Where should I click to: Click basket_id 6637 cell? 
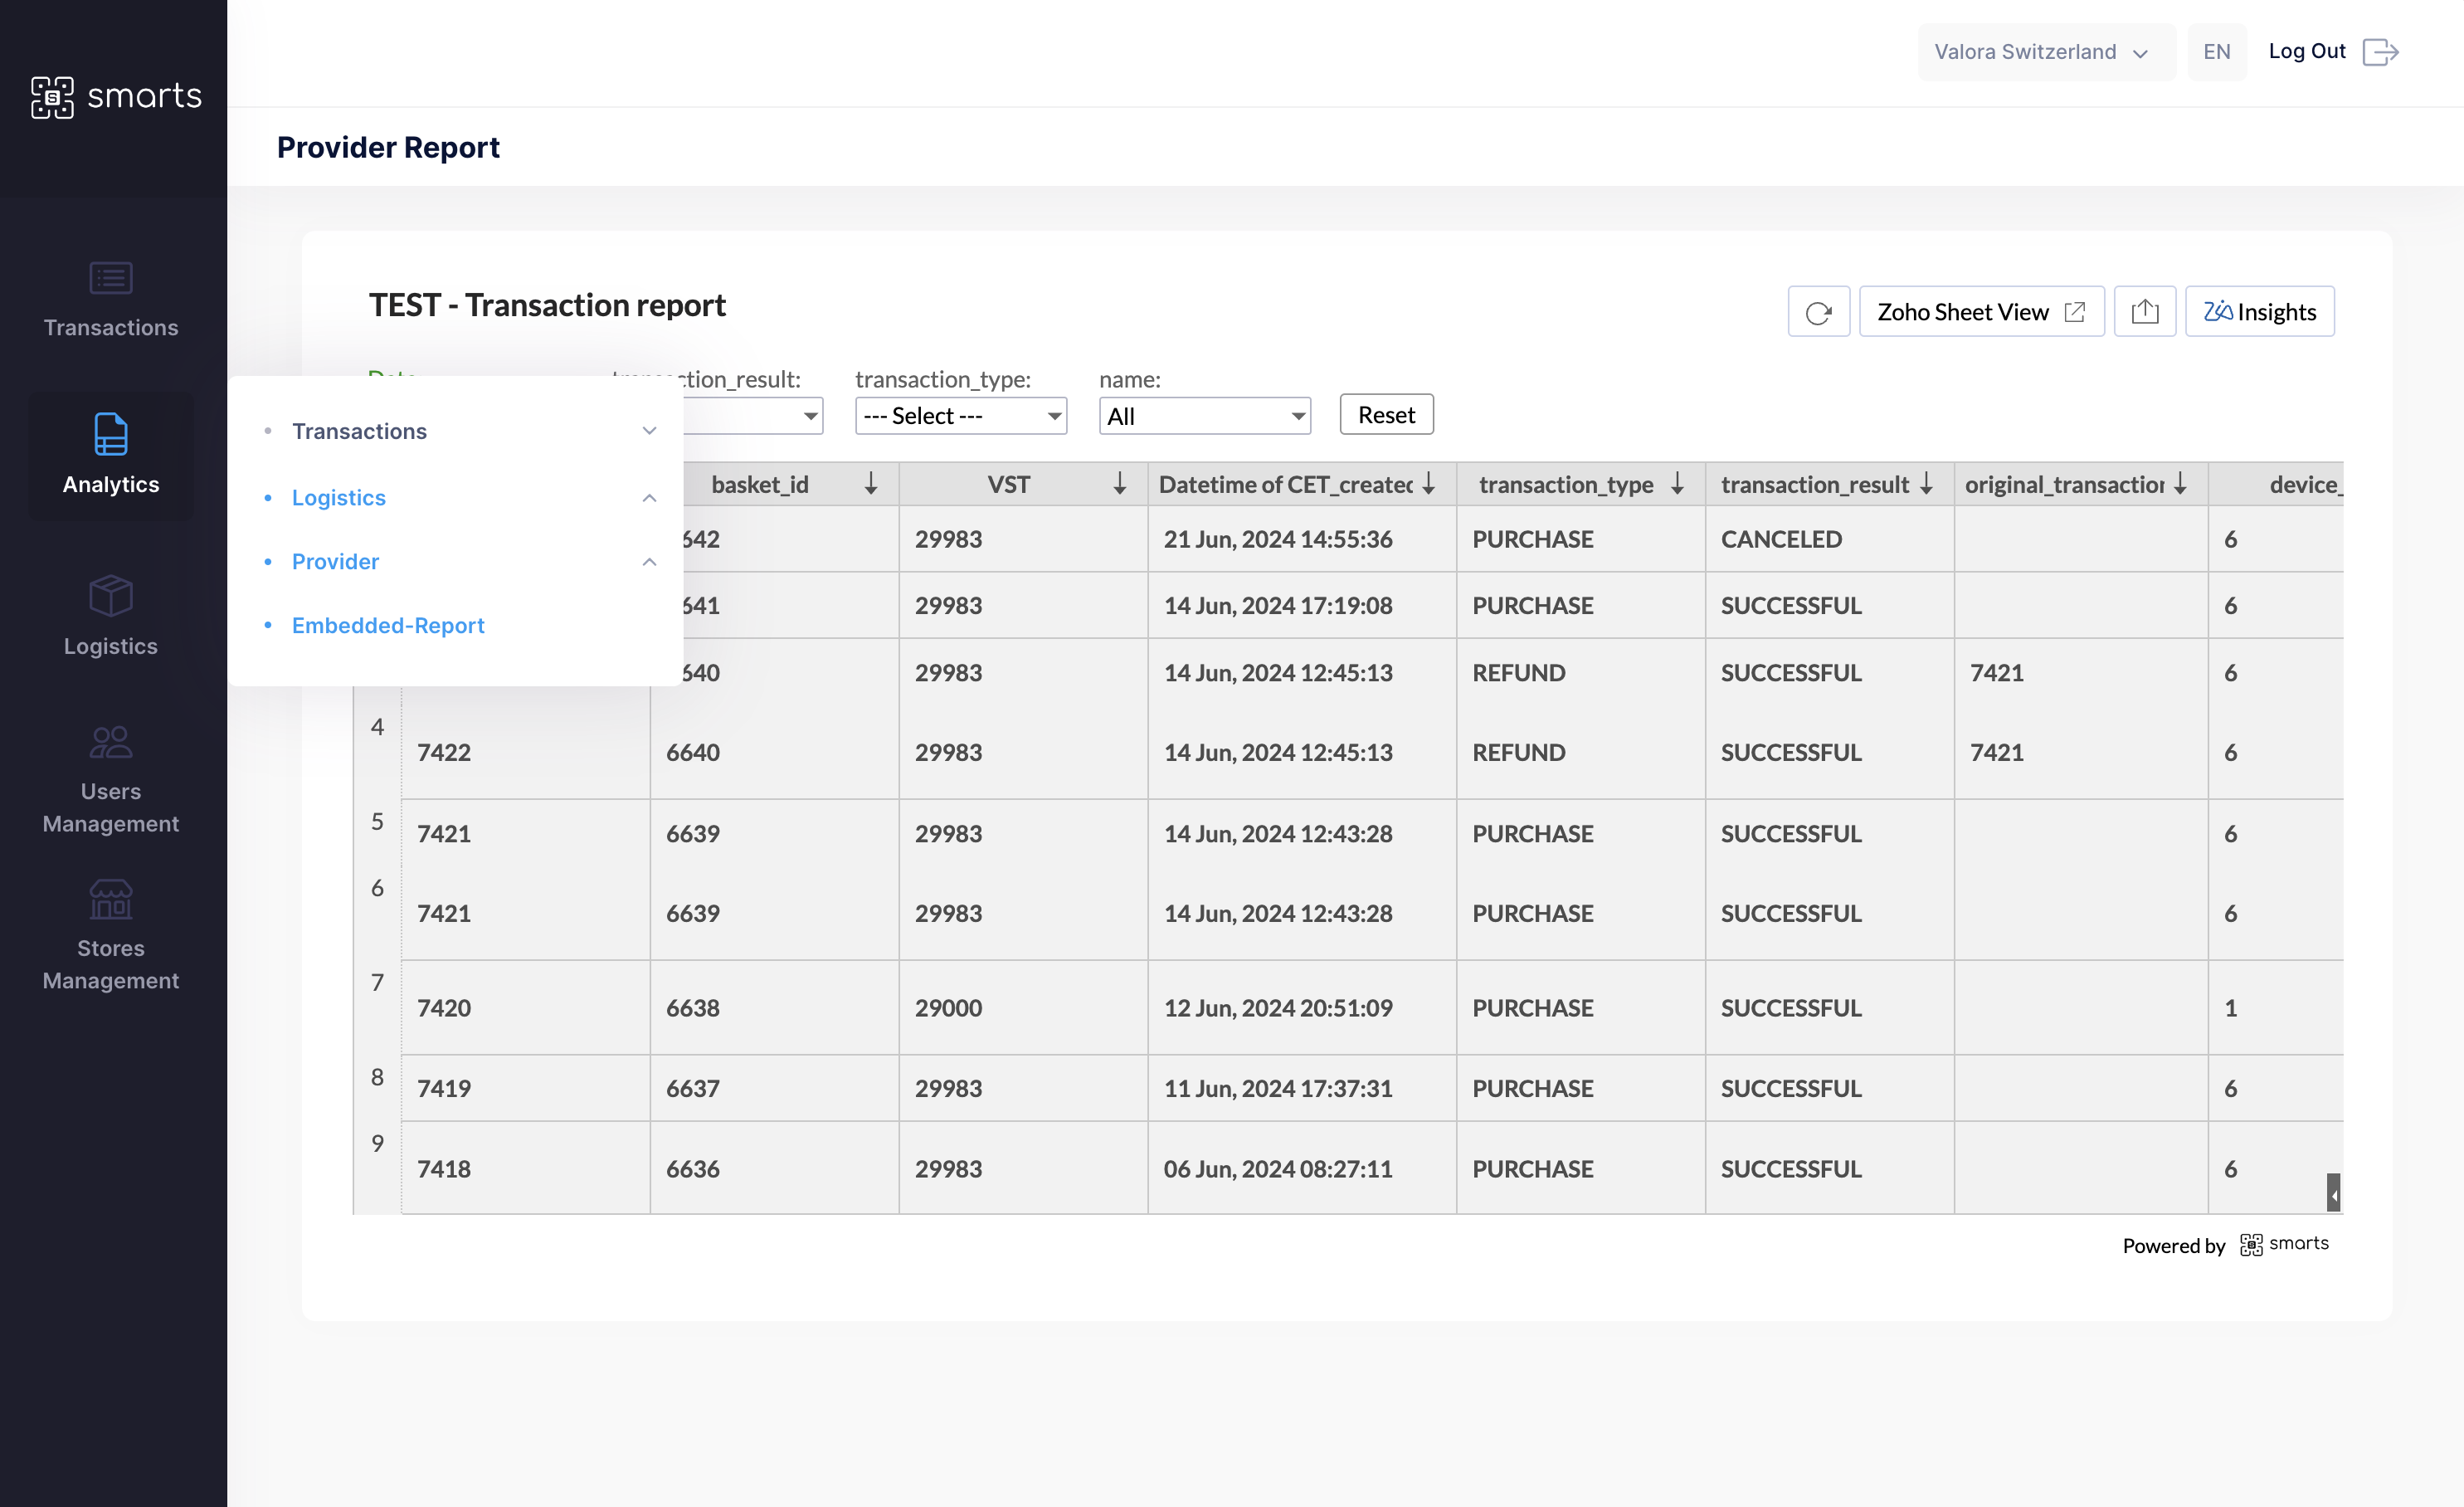pyautogui.click(x=774, y=1087)
